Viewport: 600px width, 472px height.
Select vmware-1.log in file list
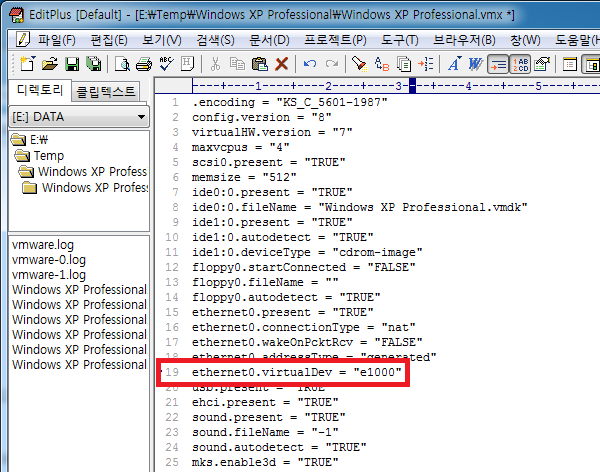click(x=49, y=274)
